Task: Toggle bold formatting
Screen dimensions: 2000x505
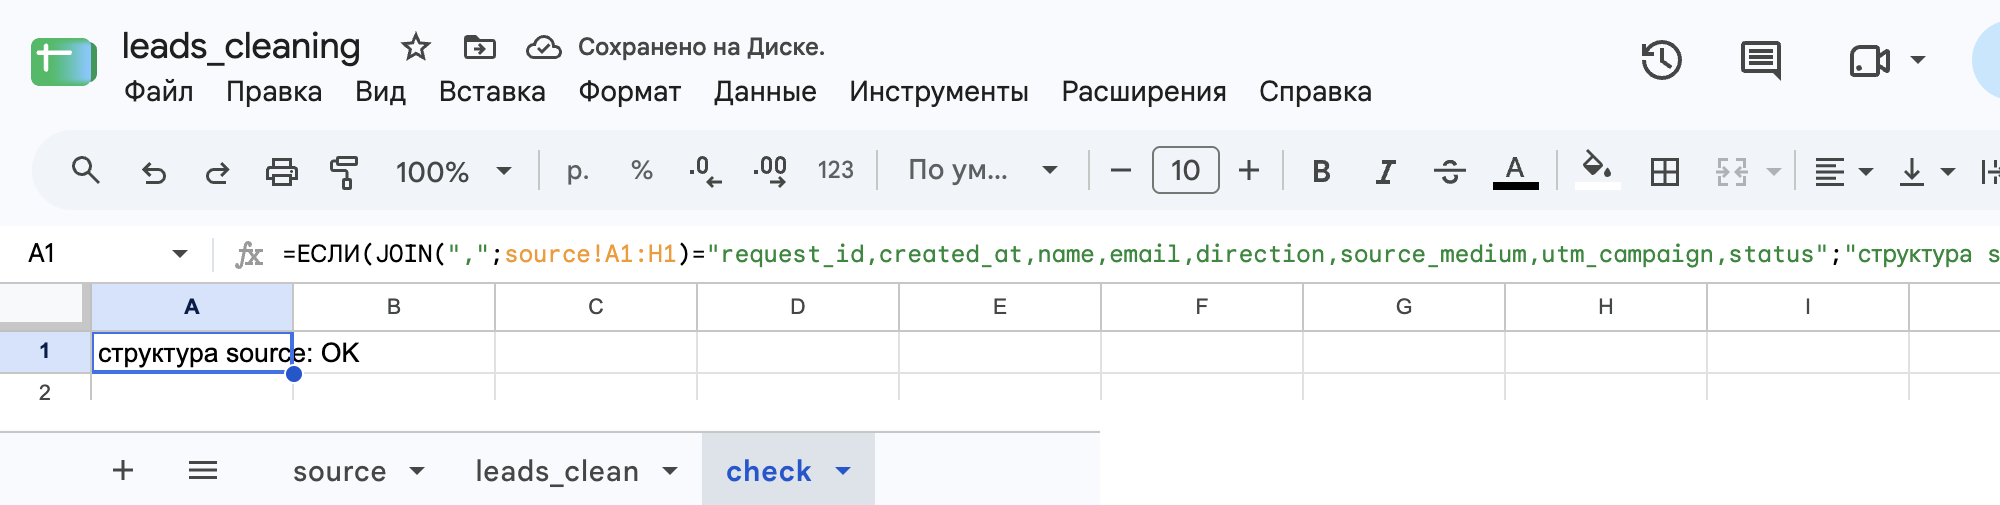Action: point(1321,172)
